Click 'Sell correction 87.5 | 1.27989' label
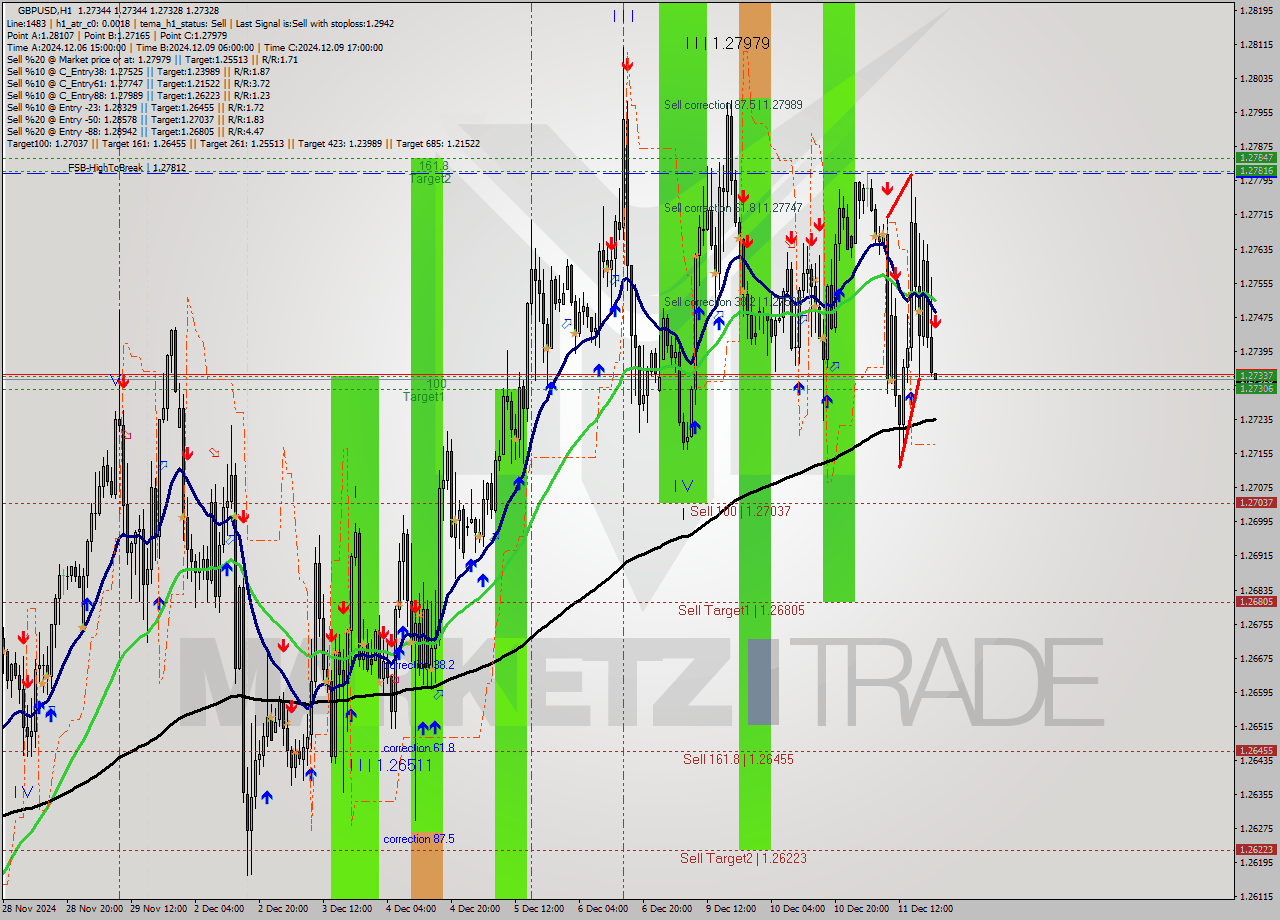 [x=733, y=104]
